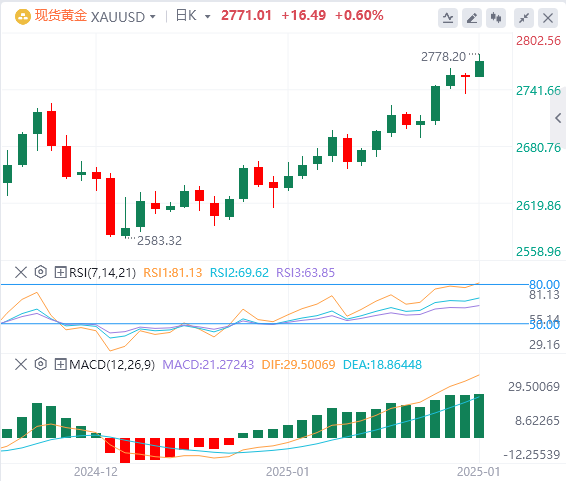Select the drawing pencil tool

coord(472,18)
